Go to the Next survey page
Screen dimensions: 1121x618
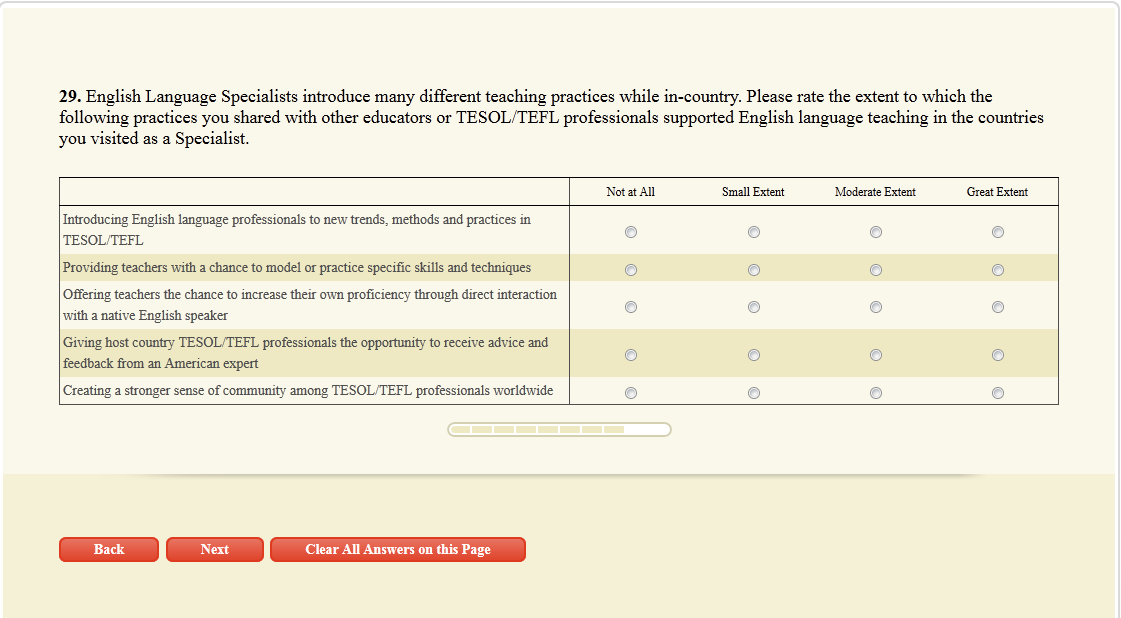[215, 550]
